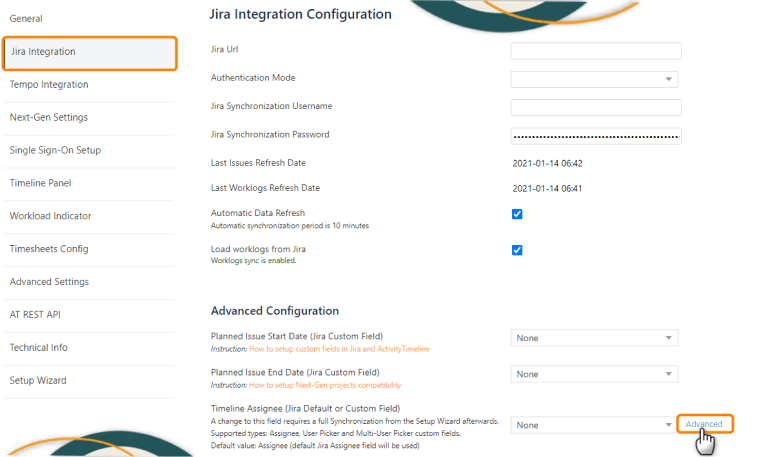The height and width of the screenshot is (457, 770).
Task: Open Timesheets Config page
Action: (x=49, y=249)
